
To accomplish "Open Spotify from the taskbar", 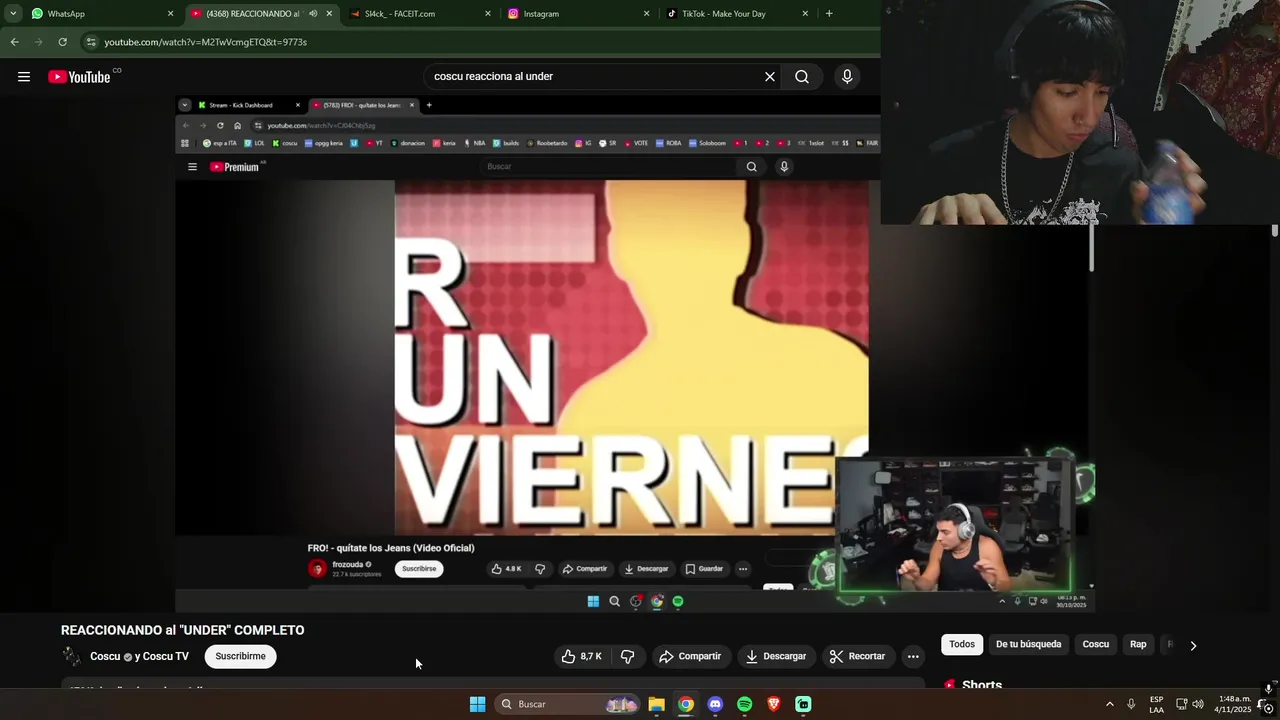I will coord(744,704).
